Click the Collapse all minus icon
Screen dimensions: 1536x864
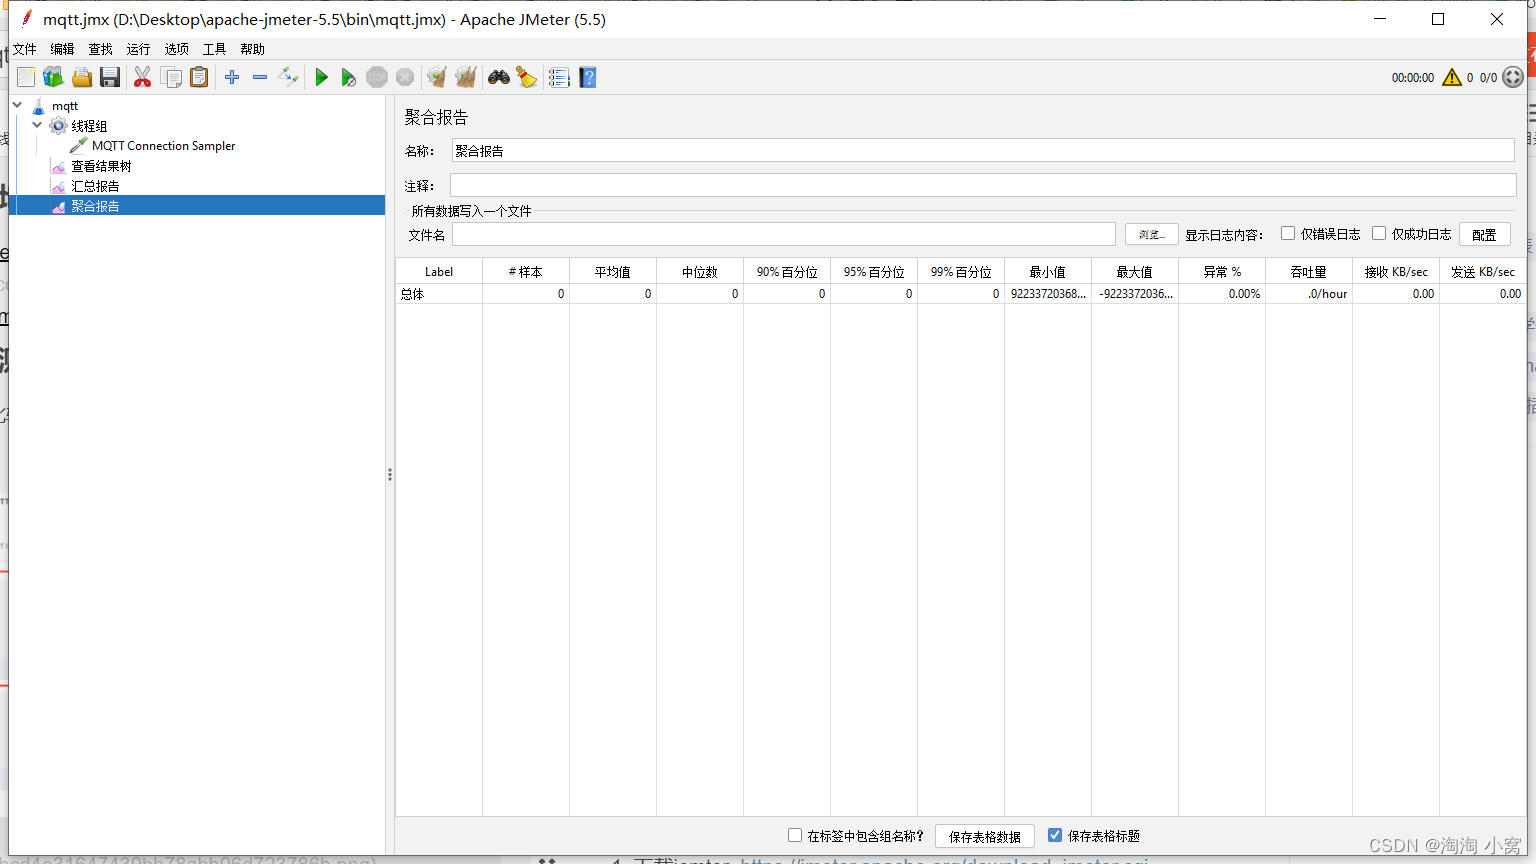260,77
